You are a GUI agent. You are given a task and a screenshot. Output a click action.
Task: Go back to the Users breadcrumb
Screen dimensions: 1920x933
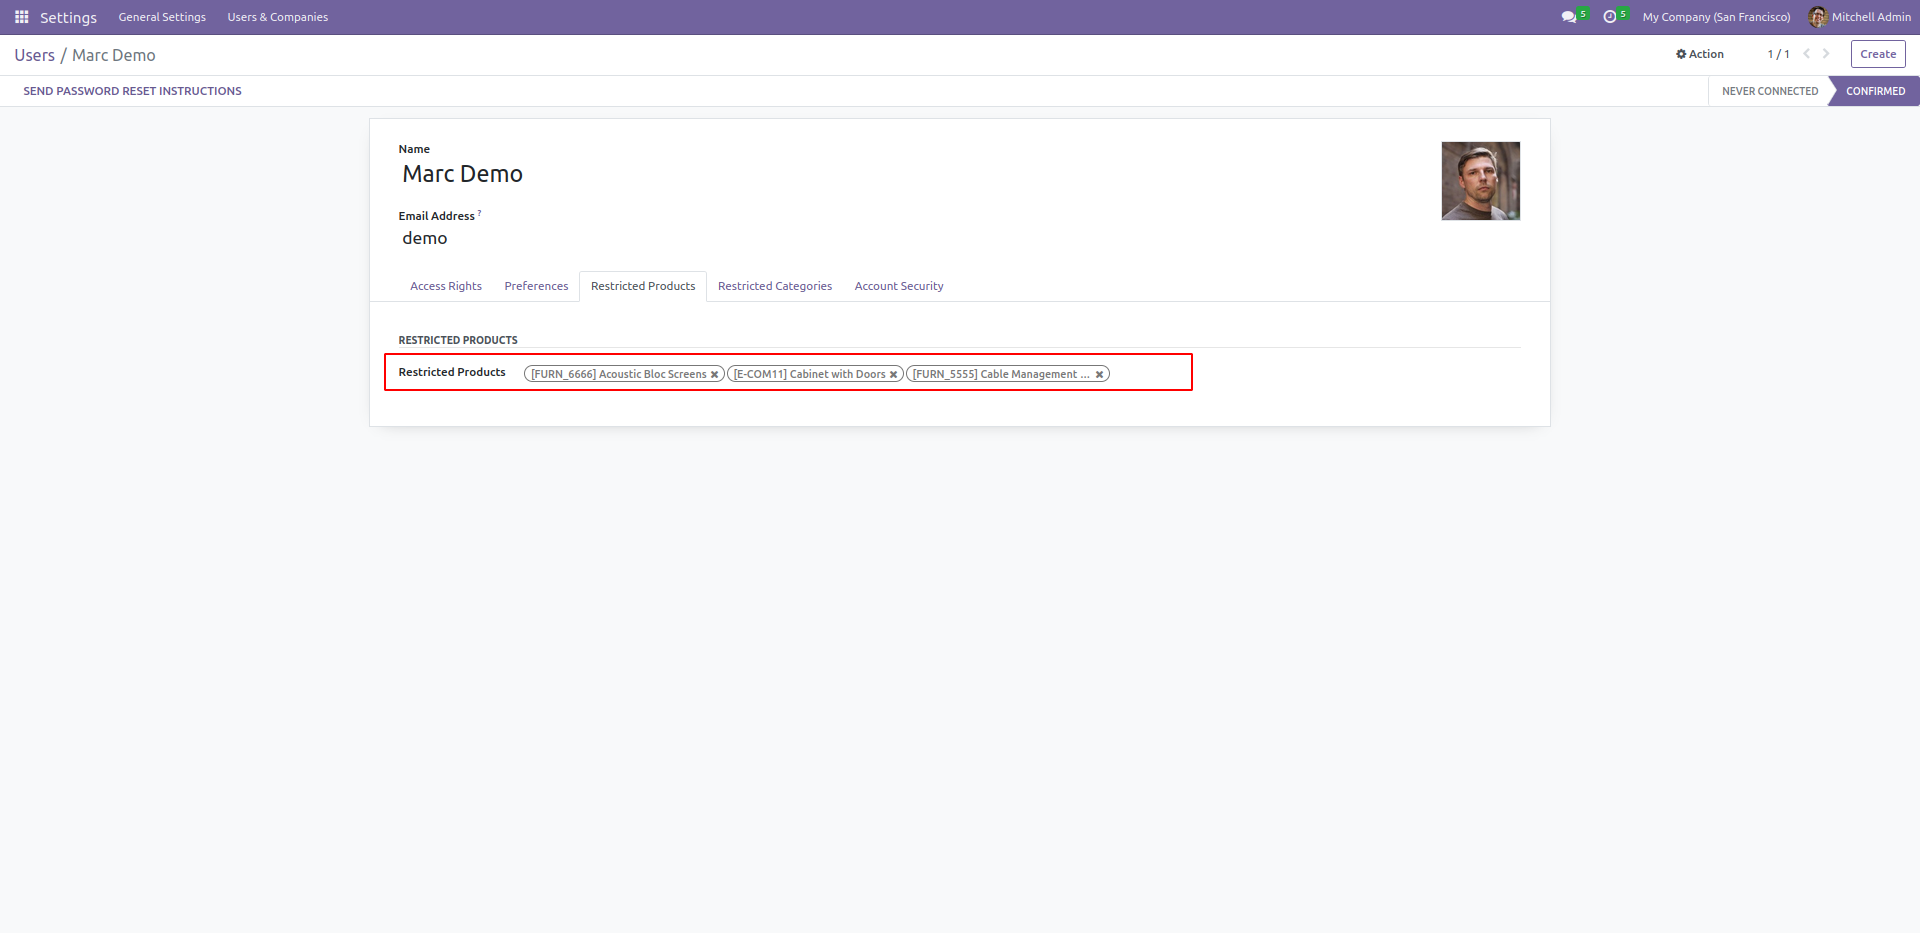click(34, 55)
